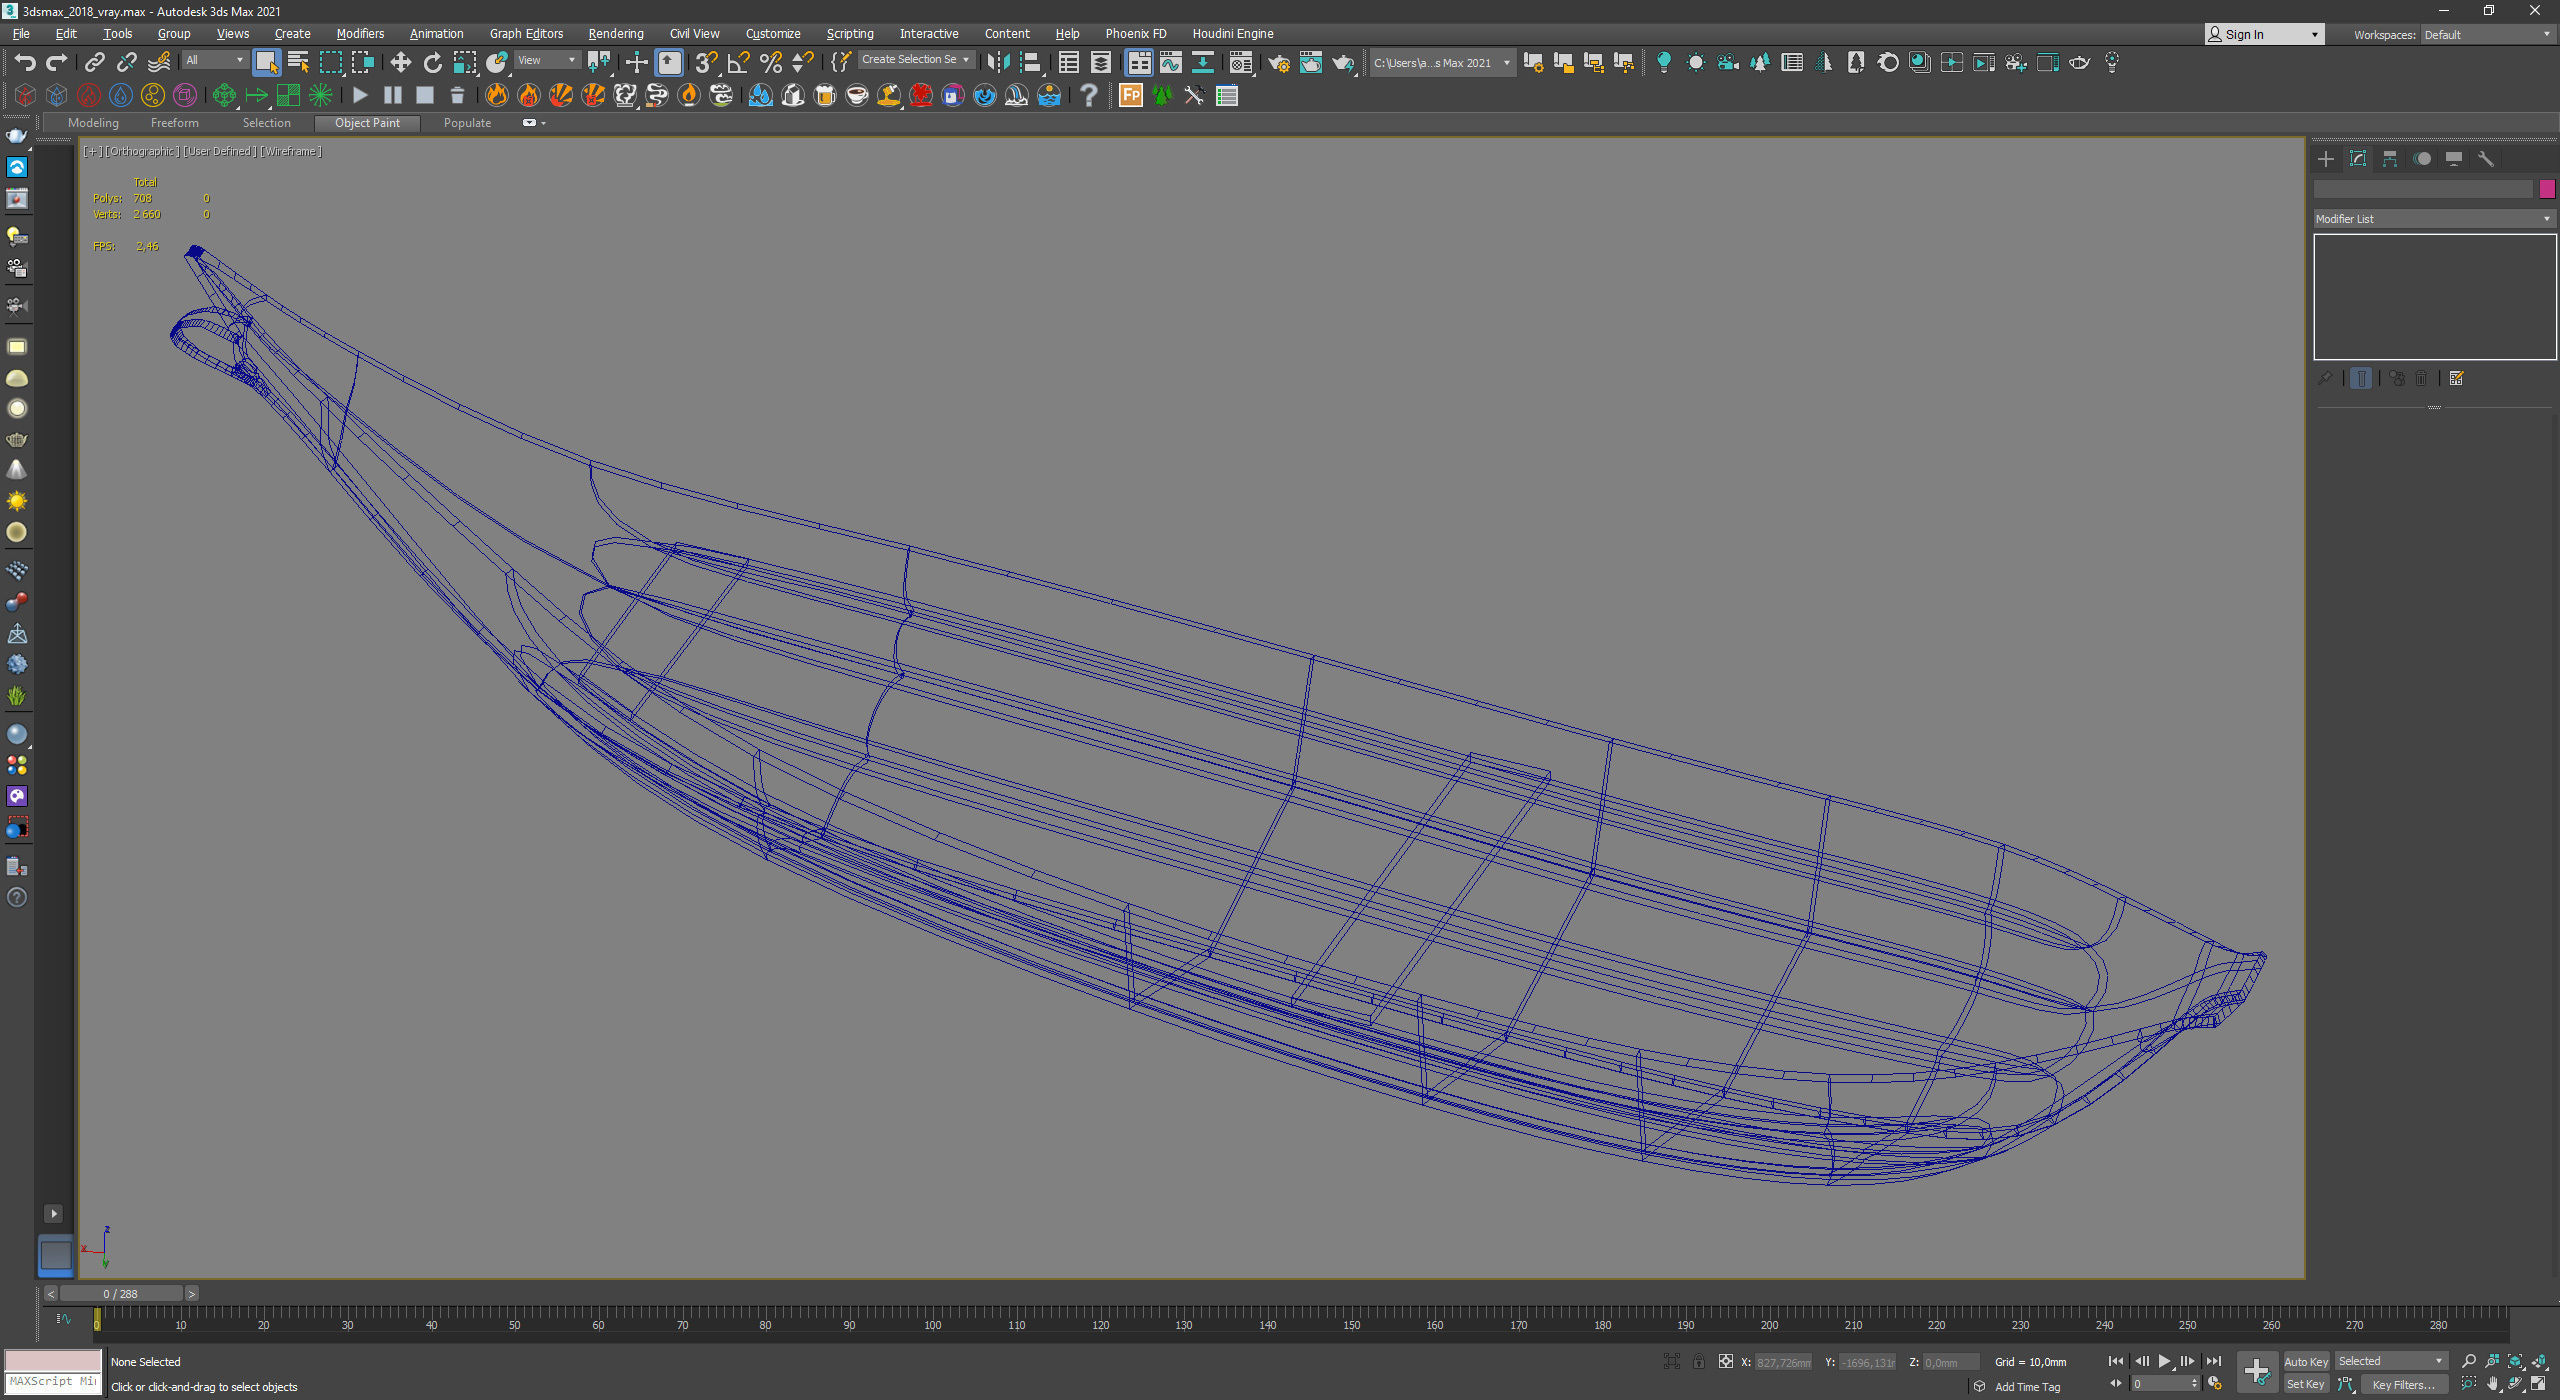
Task: Select the Move transform tool
Action: [400, 63]
